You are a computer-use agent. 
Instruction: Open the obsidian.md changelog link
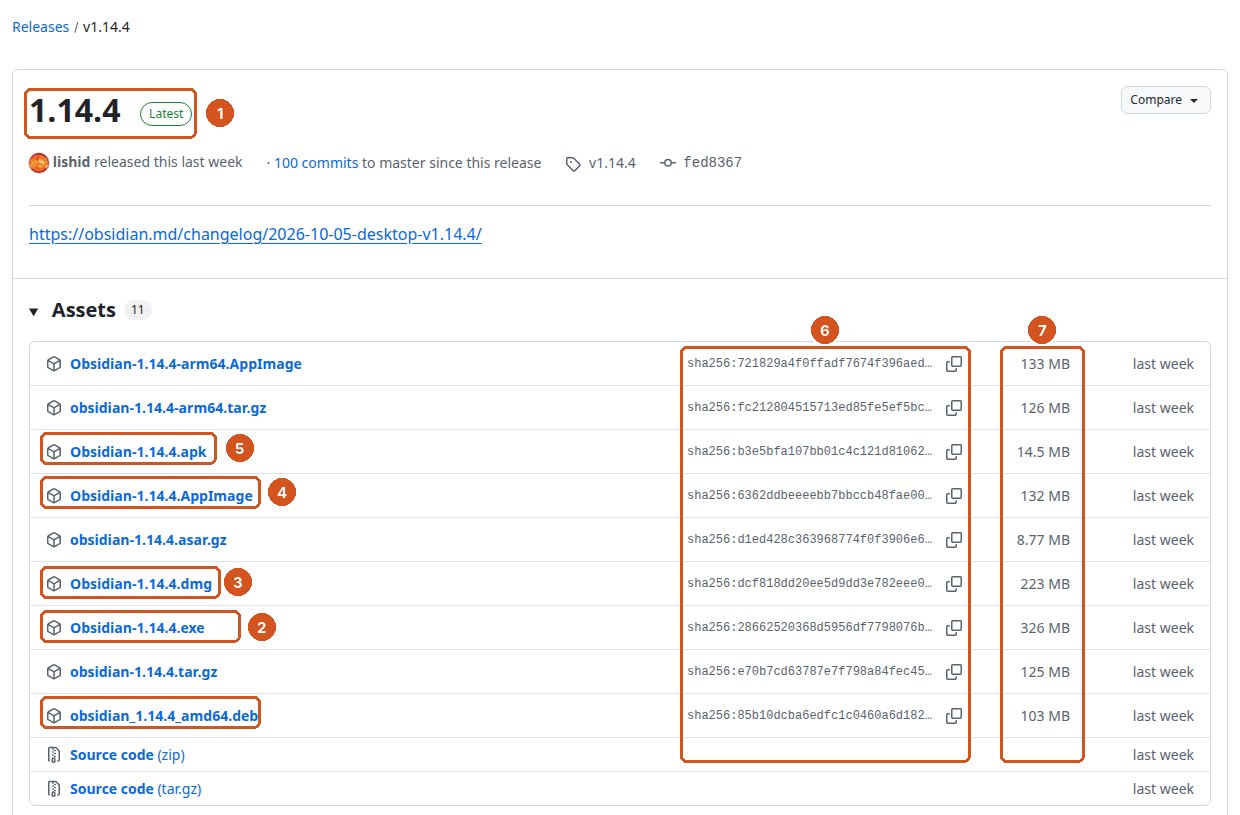(255, 235)
